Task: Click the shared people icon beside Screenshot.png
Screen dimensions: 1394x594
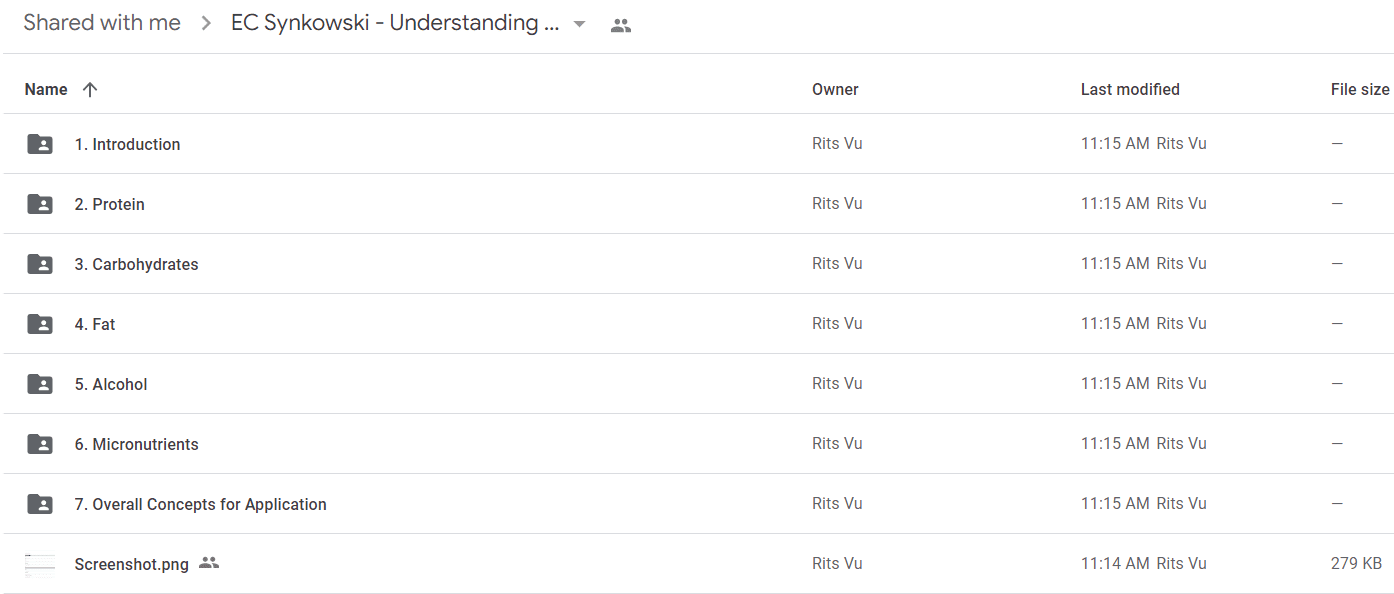Action: tap(208, 563)
